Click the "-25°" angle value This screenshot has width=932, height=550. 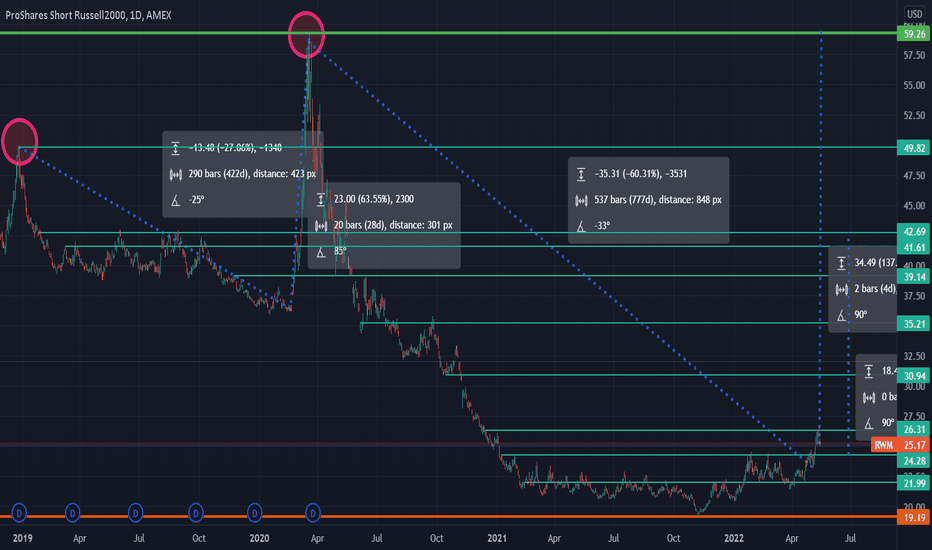click(196, 200)
